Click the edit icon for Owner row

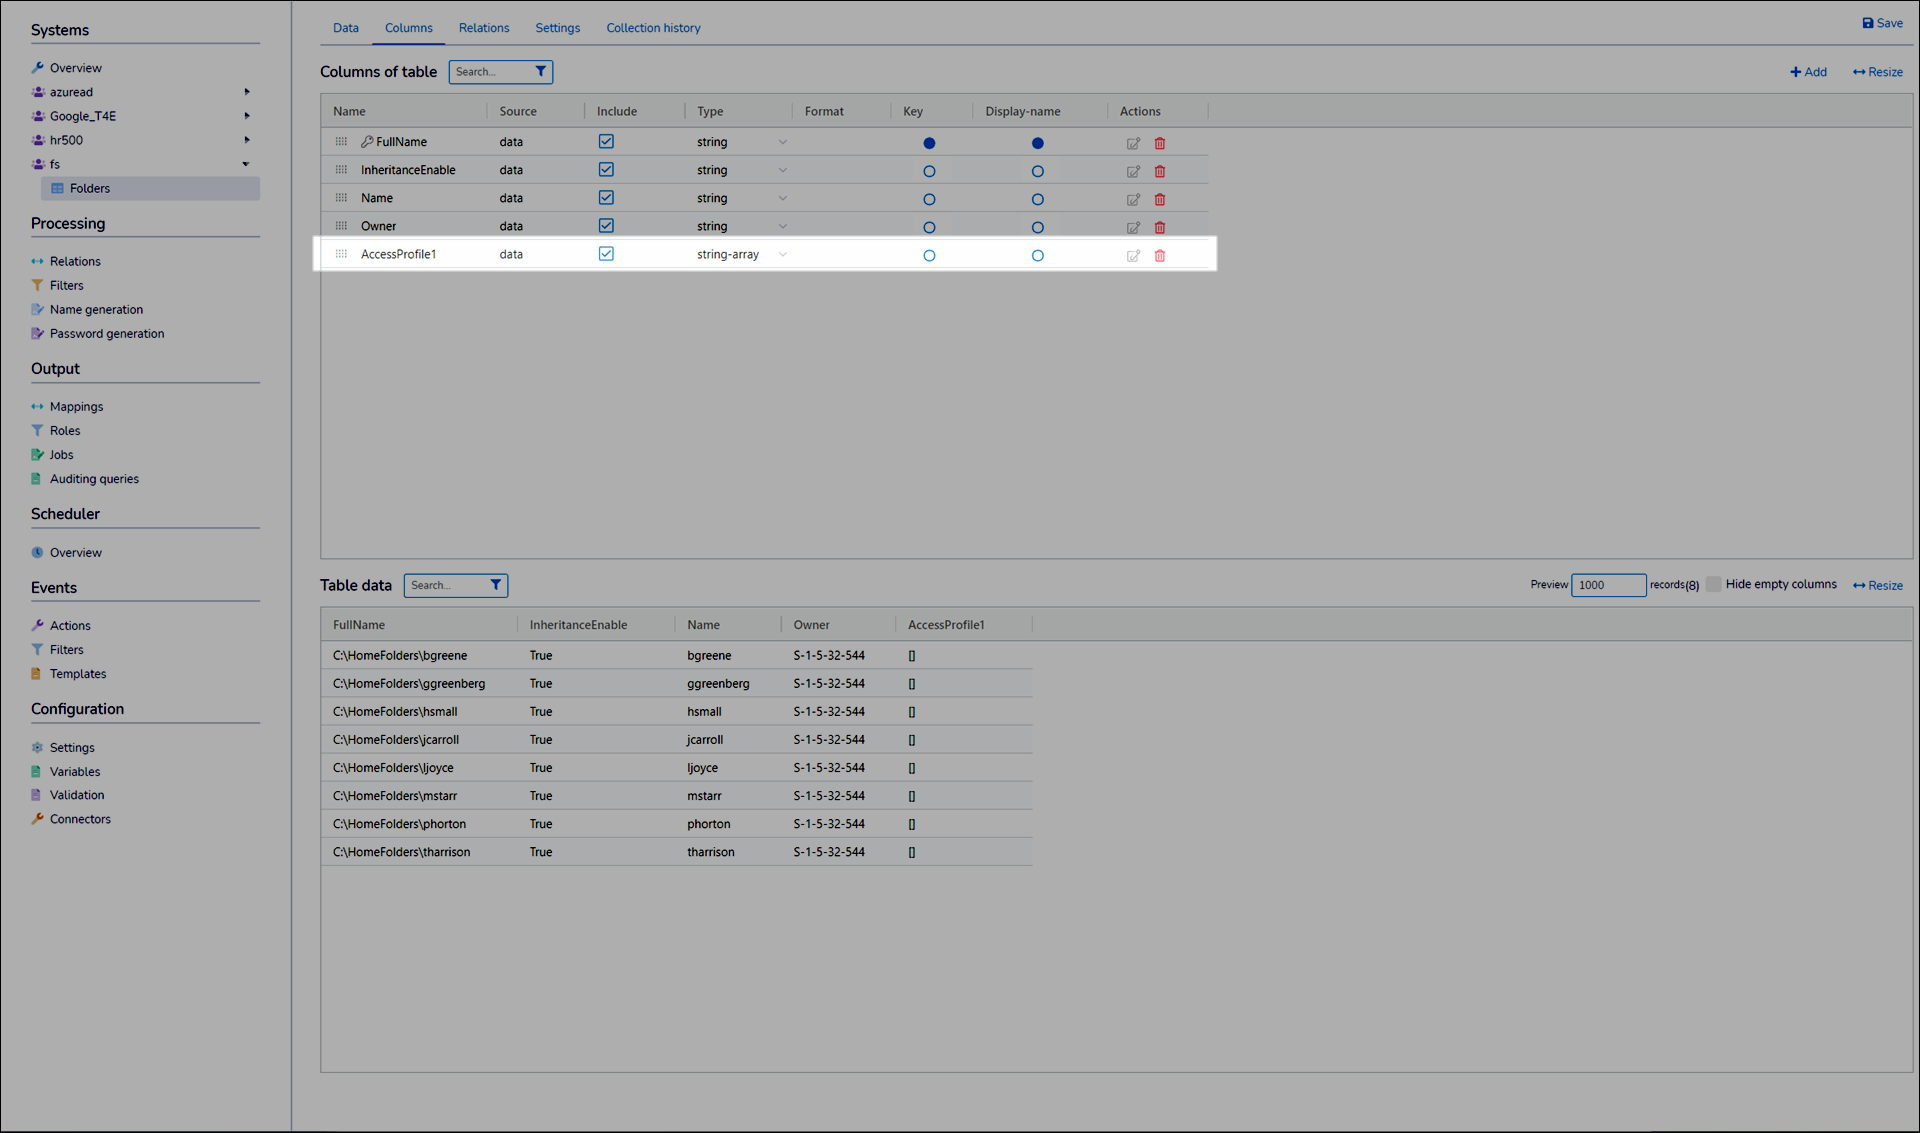1133,228
